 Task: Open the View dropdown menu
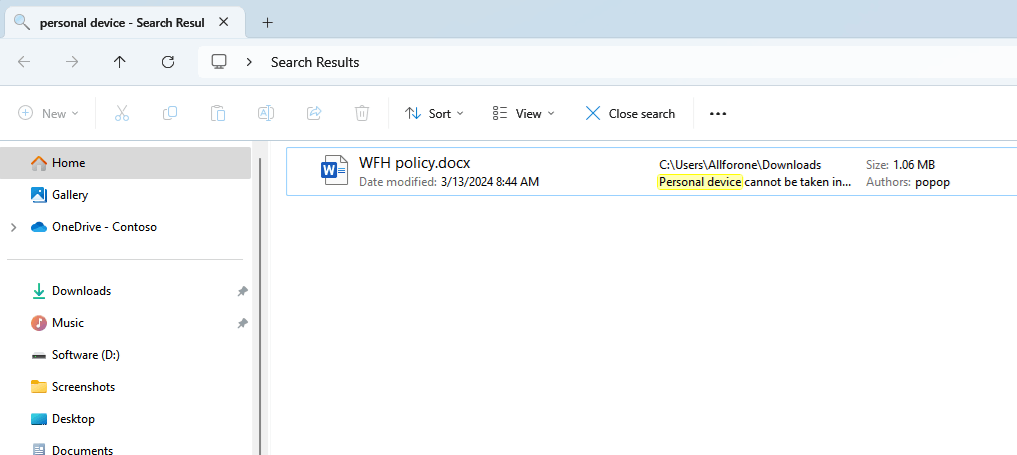(x=523, y=113)
